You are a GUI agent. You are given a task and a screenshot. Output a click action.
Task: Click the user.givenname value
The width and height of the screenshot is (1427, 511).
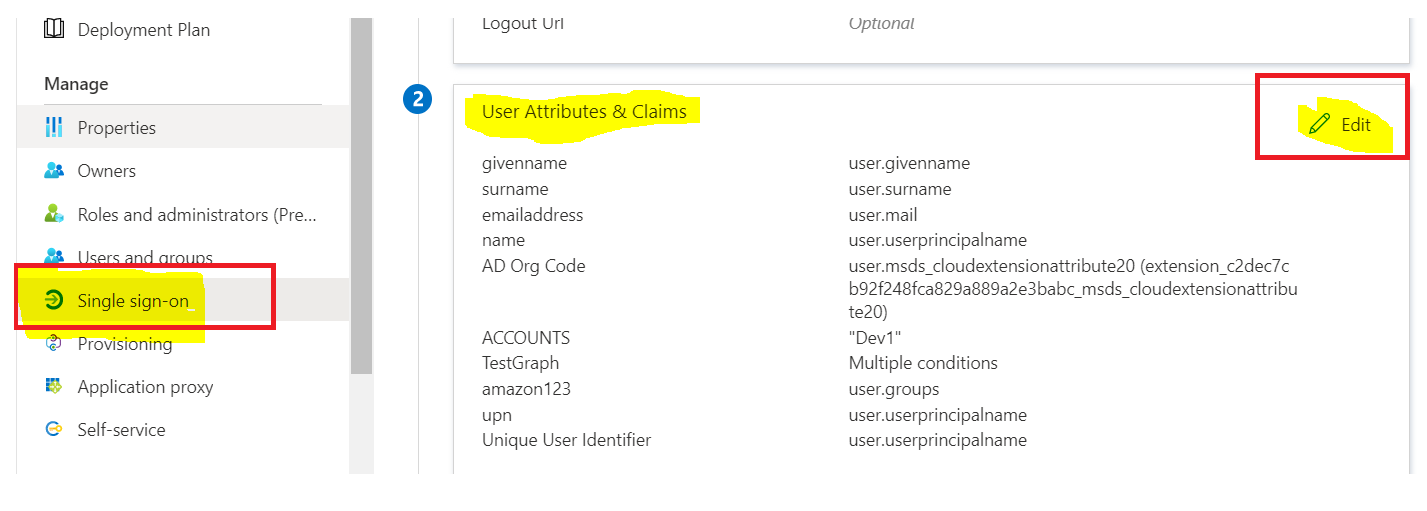(909, 163)
